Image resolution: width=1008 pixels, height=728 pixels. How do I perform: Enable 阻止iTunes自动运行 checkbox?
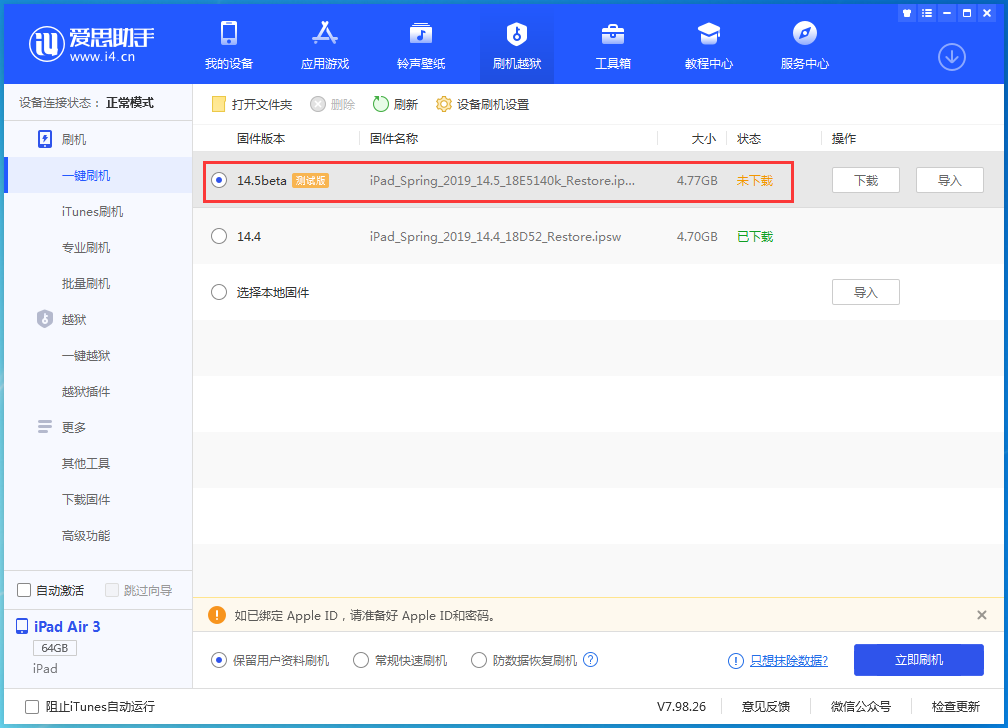pos(32,707)
